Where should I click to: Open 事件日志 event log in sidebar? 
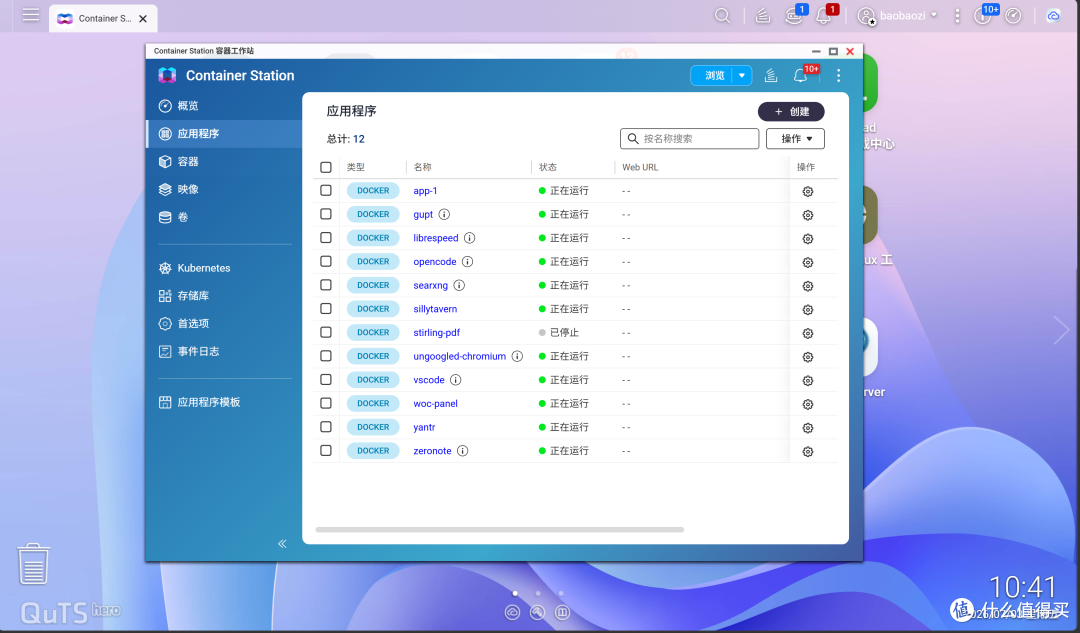[224, 351]
